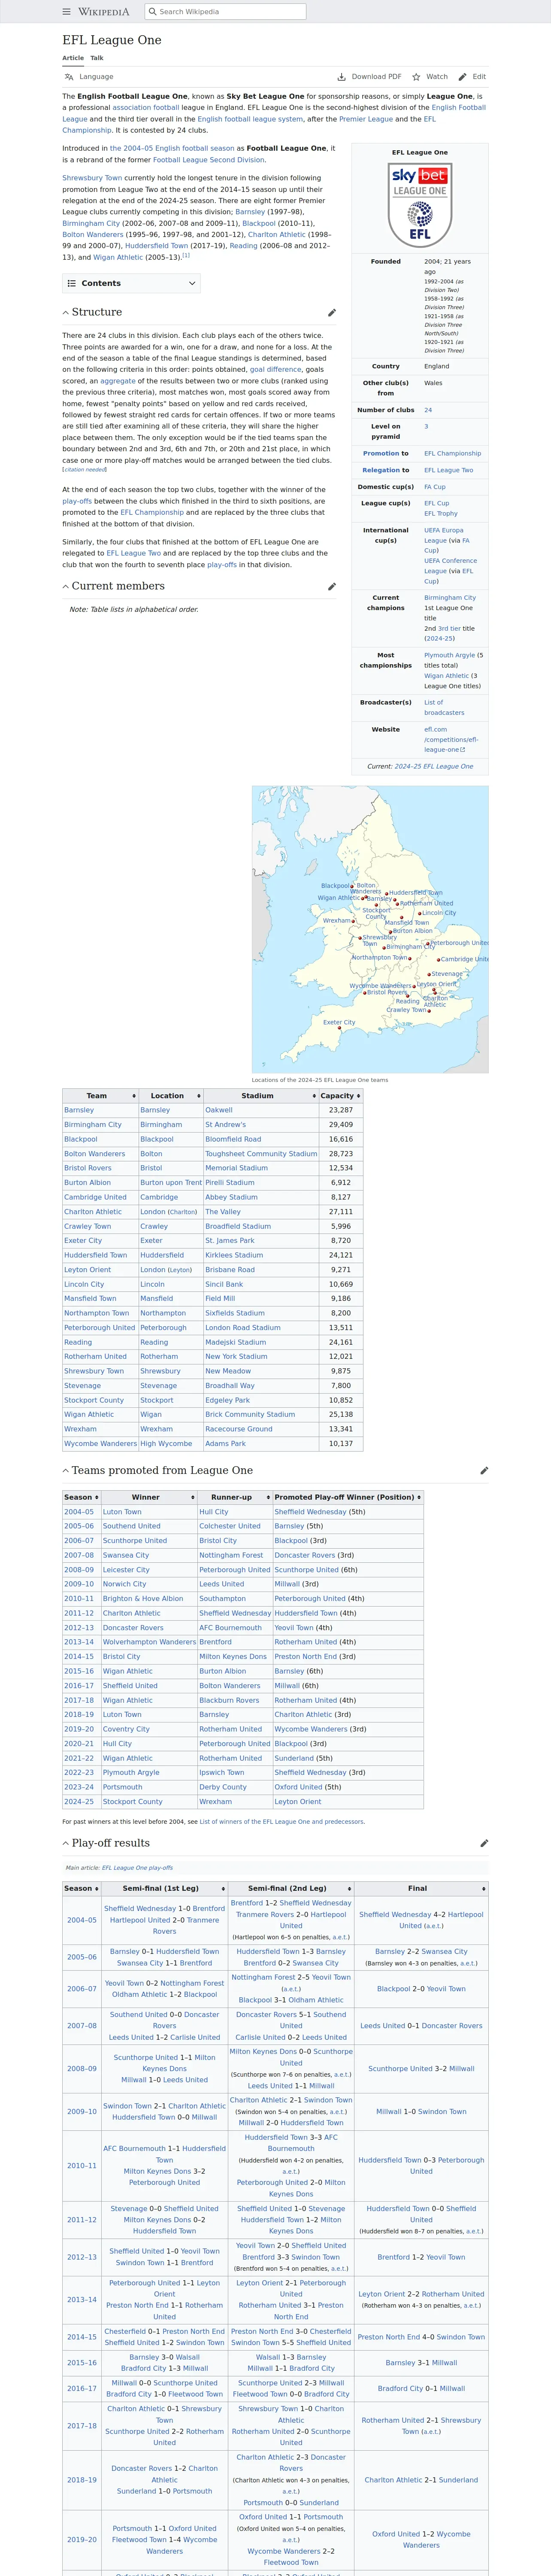
Task: Open the St Andrew's stadium link
Action: (225, 1125)
